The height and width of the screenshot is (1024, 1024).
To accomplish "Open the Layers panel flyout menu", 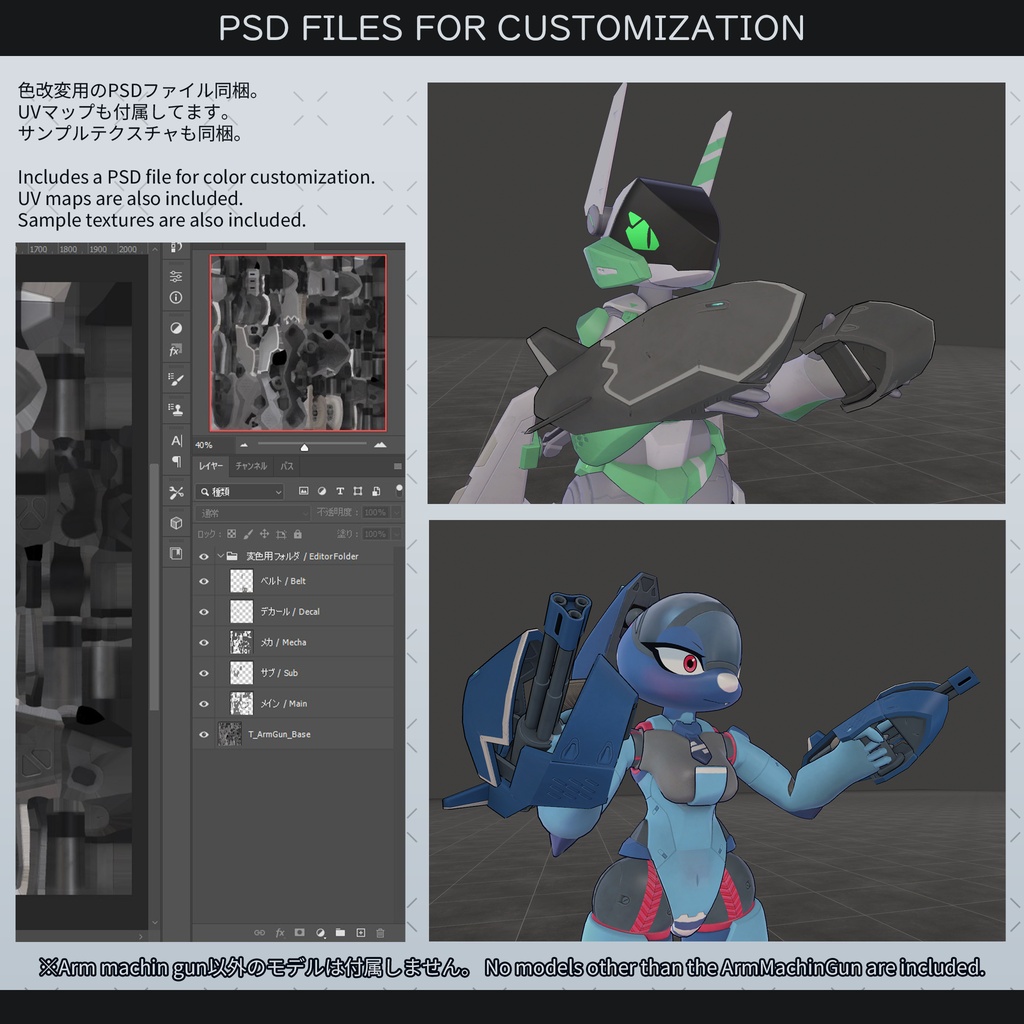I will (397, 466).
